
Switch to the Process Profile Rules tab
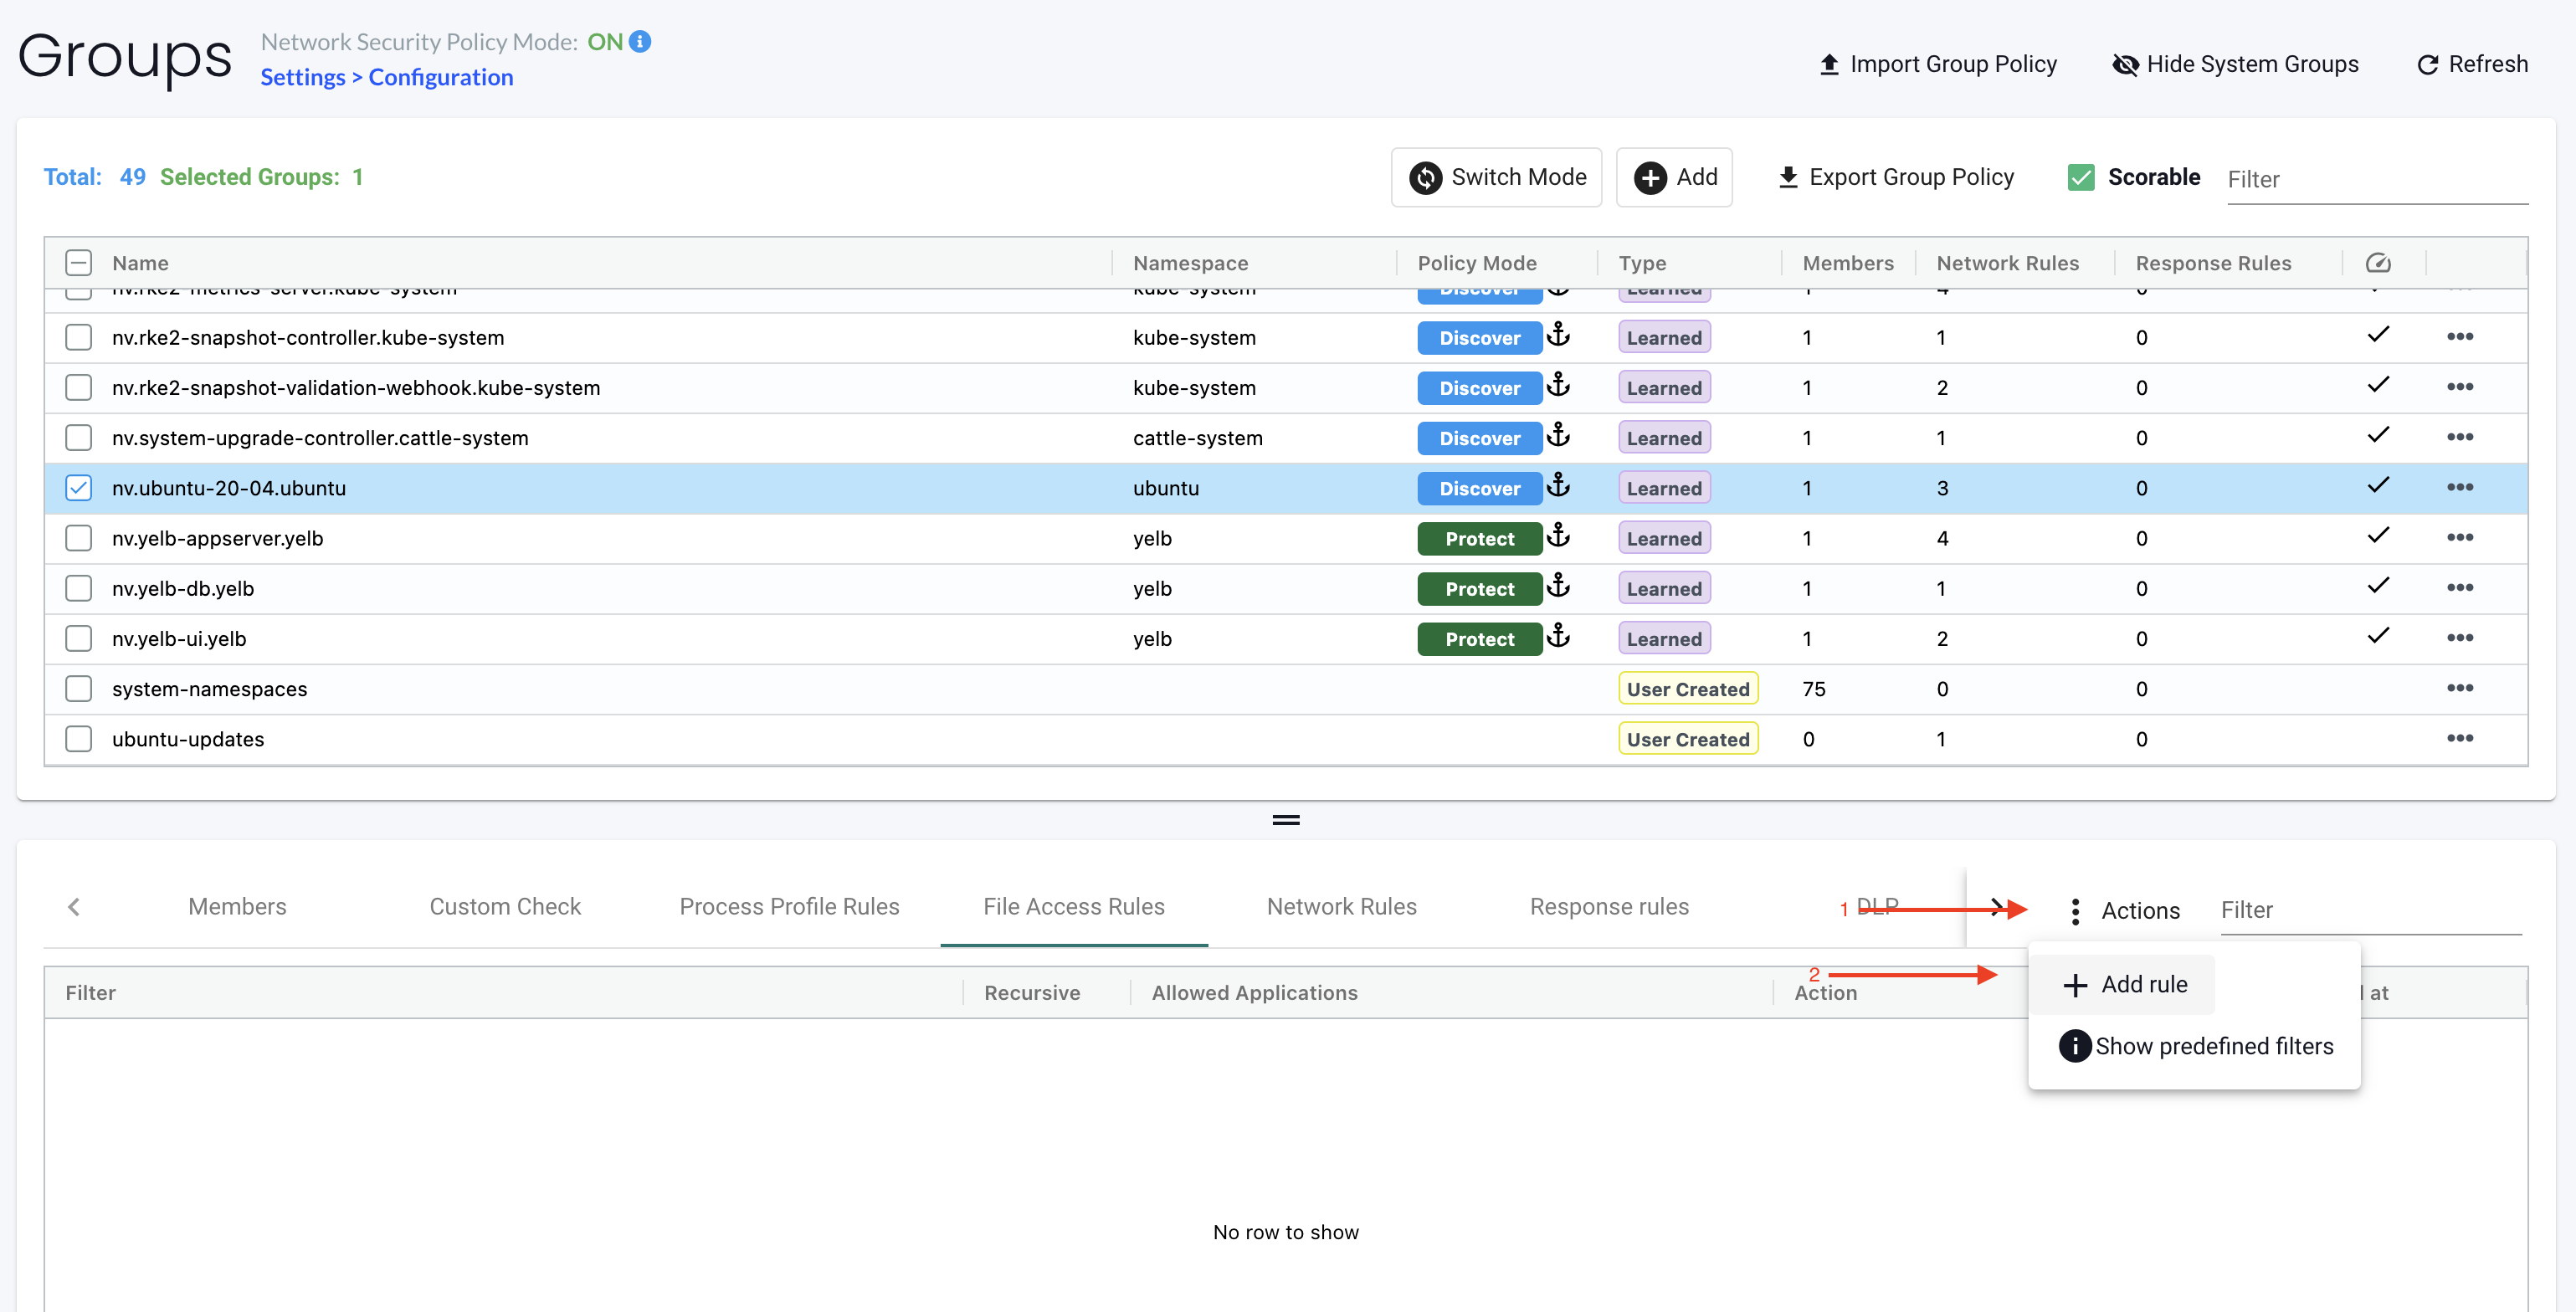click(x=789, y=906)
